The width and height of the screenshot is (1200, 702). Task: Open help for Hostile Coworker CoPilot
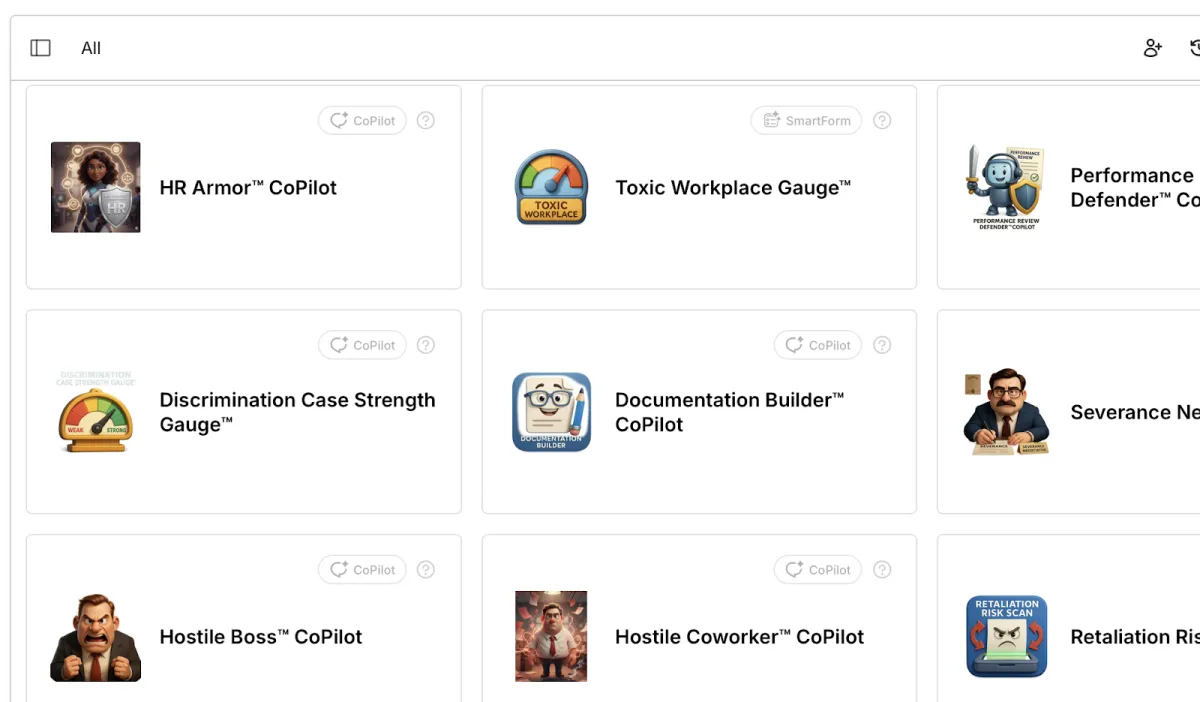(882, 570)
